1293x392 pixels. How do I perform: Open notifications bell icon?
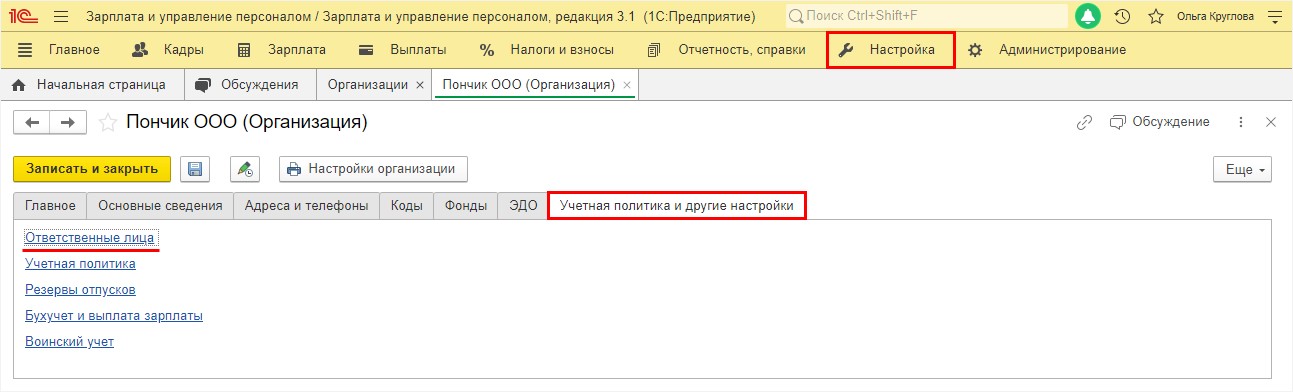1088,17
